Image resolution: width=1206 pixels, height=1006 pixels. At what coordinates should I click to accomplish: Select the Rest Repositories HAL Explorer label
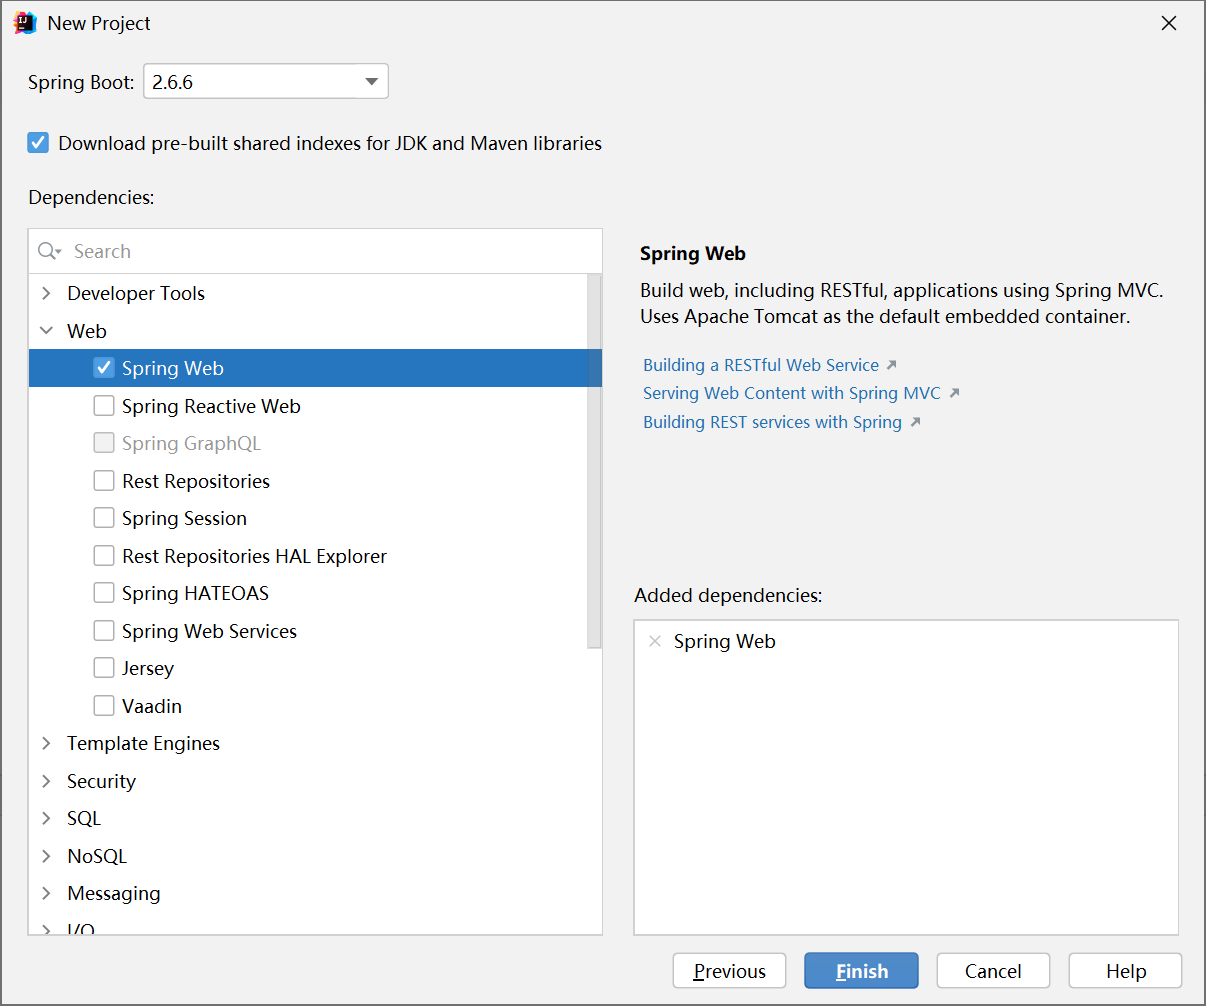[x=254, y=556]
